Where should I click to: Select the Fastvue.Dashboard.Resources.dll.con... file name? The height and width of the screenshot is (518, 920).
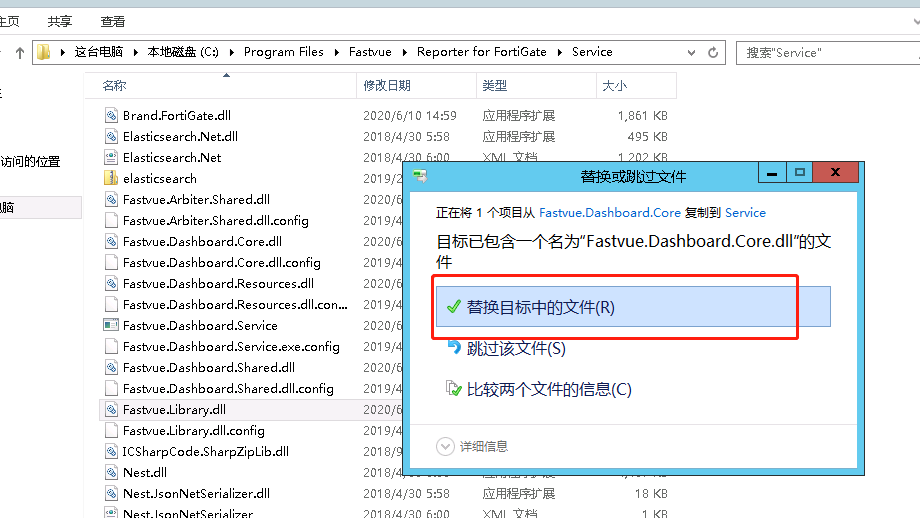pos(235,304)
